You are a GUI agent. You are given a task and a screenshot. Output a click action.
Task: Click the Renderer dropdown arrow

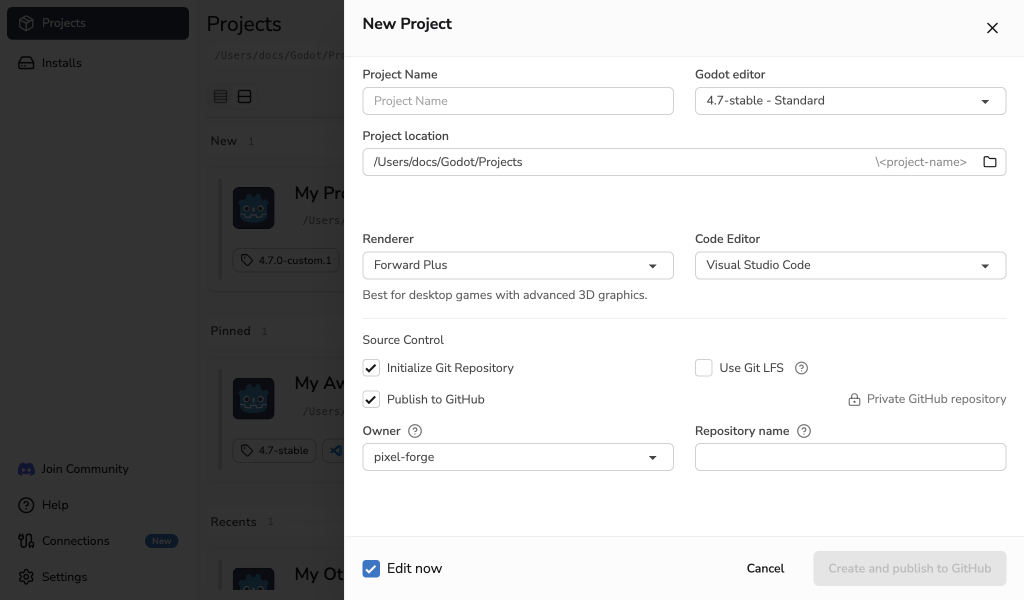pyautogui.click(x=652, y=266)
